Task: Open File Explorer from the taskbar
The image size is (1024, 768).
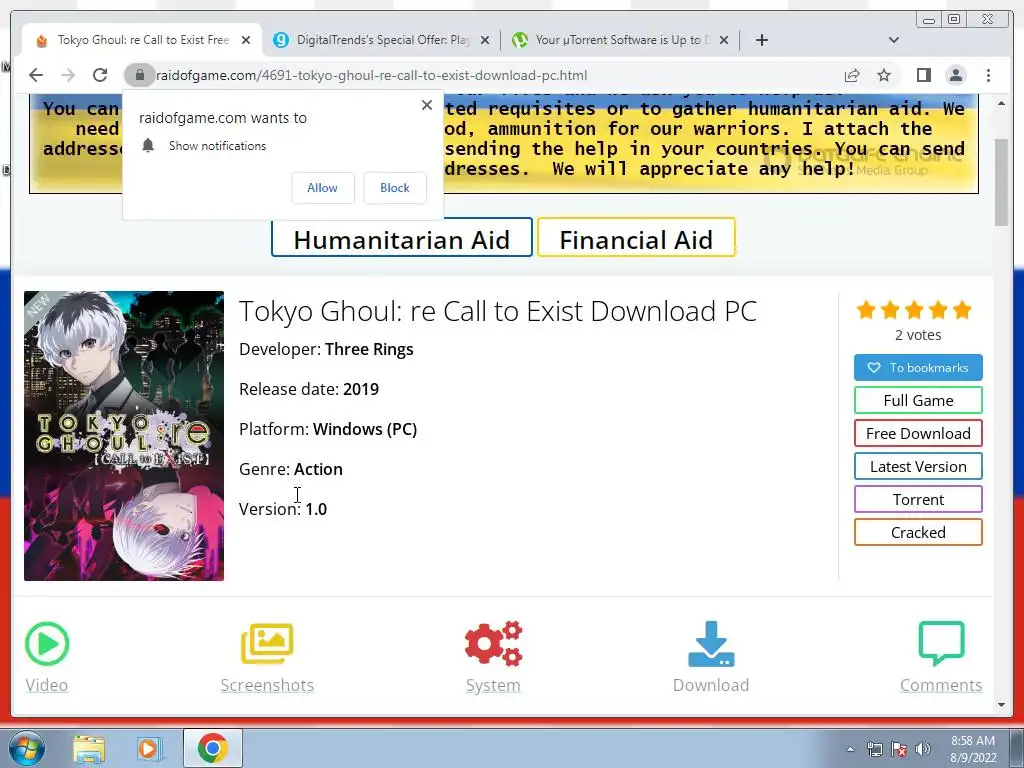Action: (x=89, y=748)
